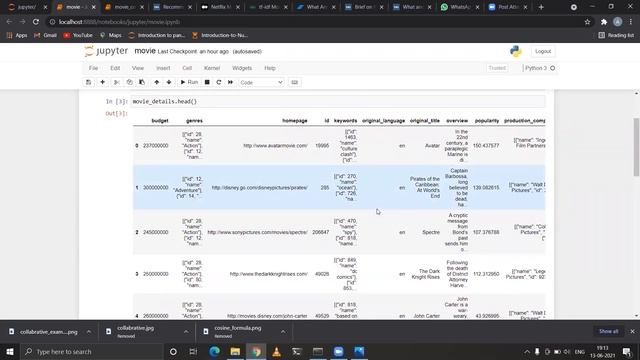Open the Reading list
The width and height of the screenshot is (640, 360).
click(616, 36)
